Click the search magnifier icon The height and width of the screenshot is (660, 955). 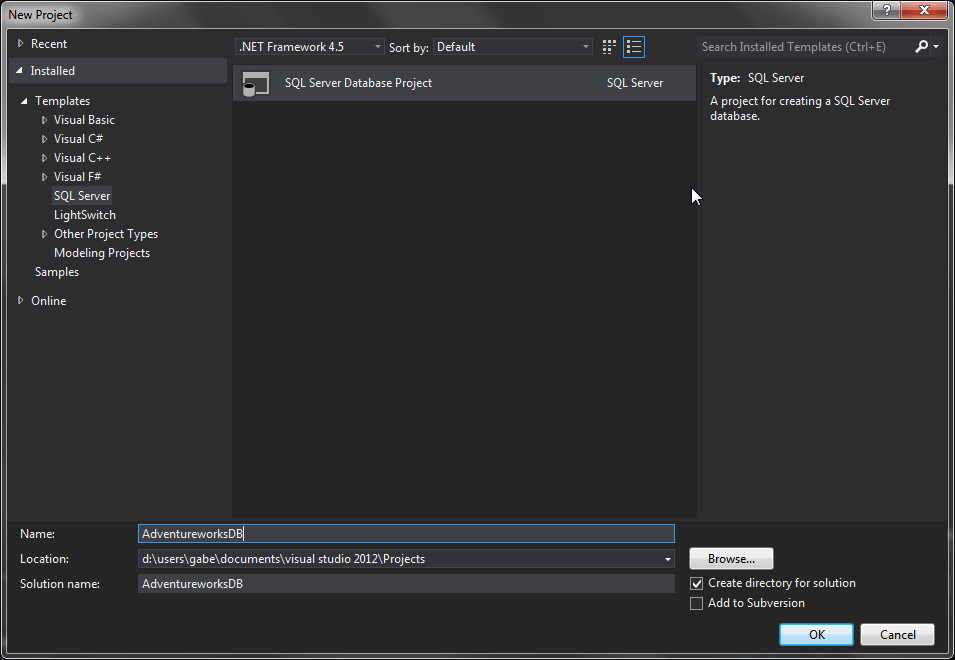921,46
